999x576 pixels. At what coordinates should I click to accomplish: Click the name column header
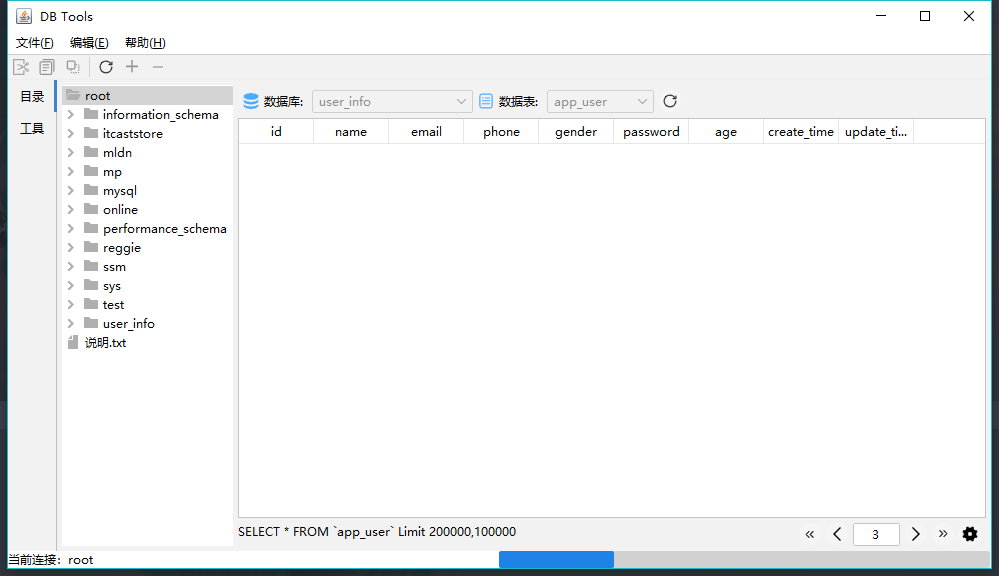pos(351,131)
